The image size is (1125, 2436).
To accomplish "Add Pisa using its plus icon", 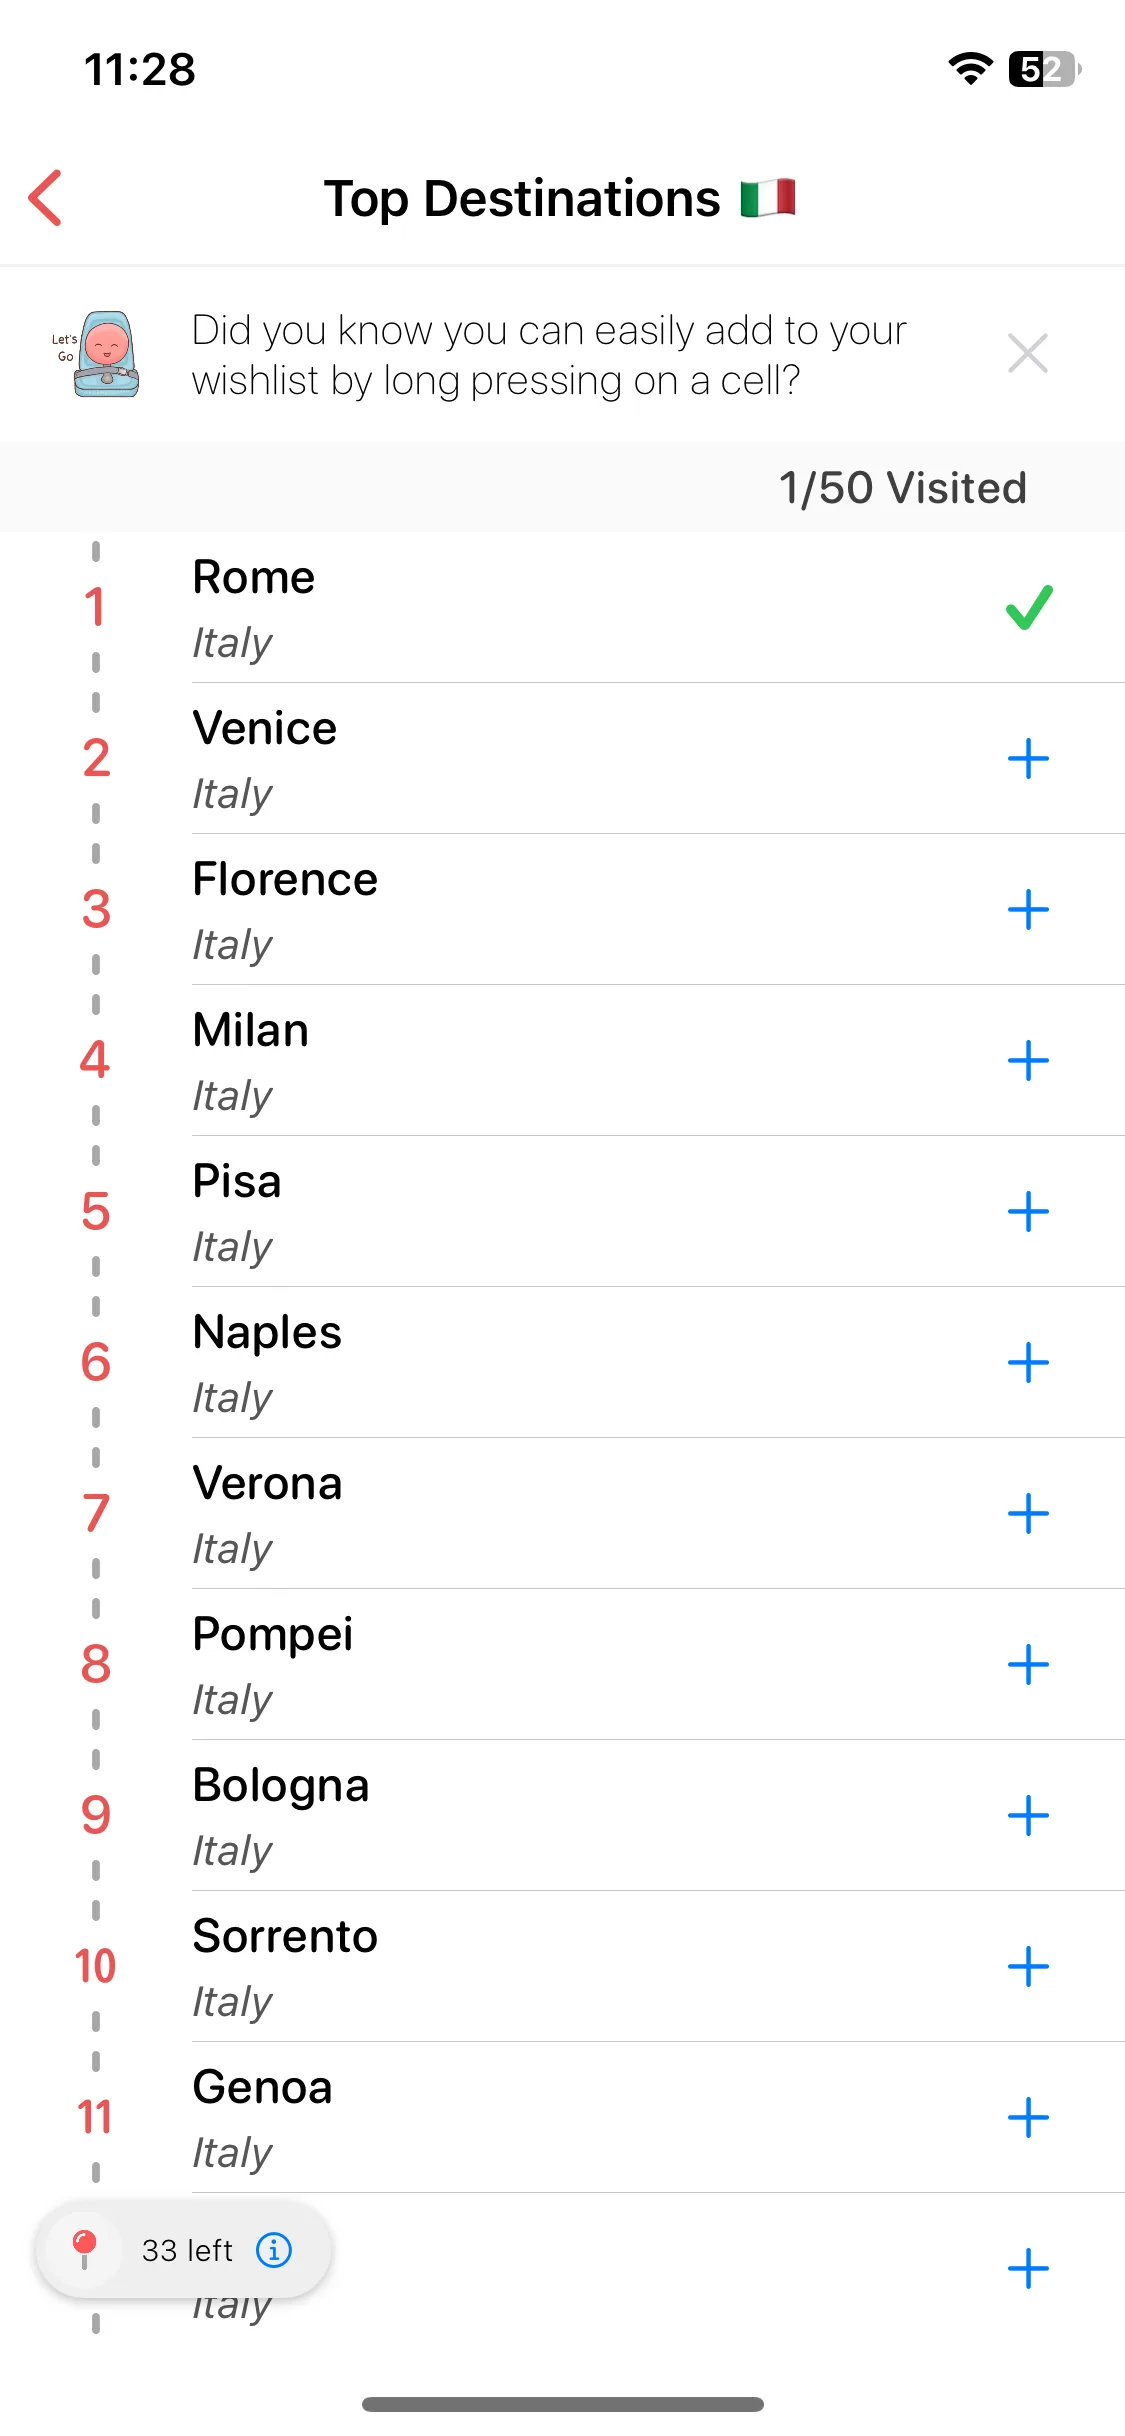I will coord(1028,1211).
